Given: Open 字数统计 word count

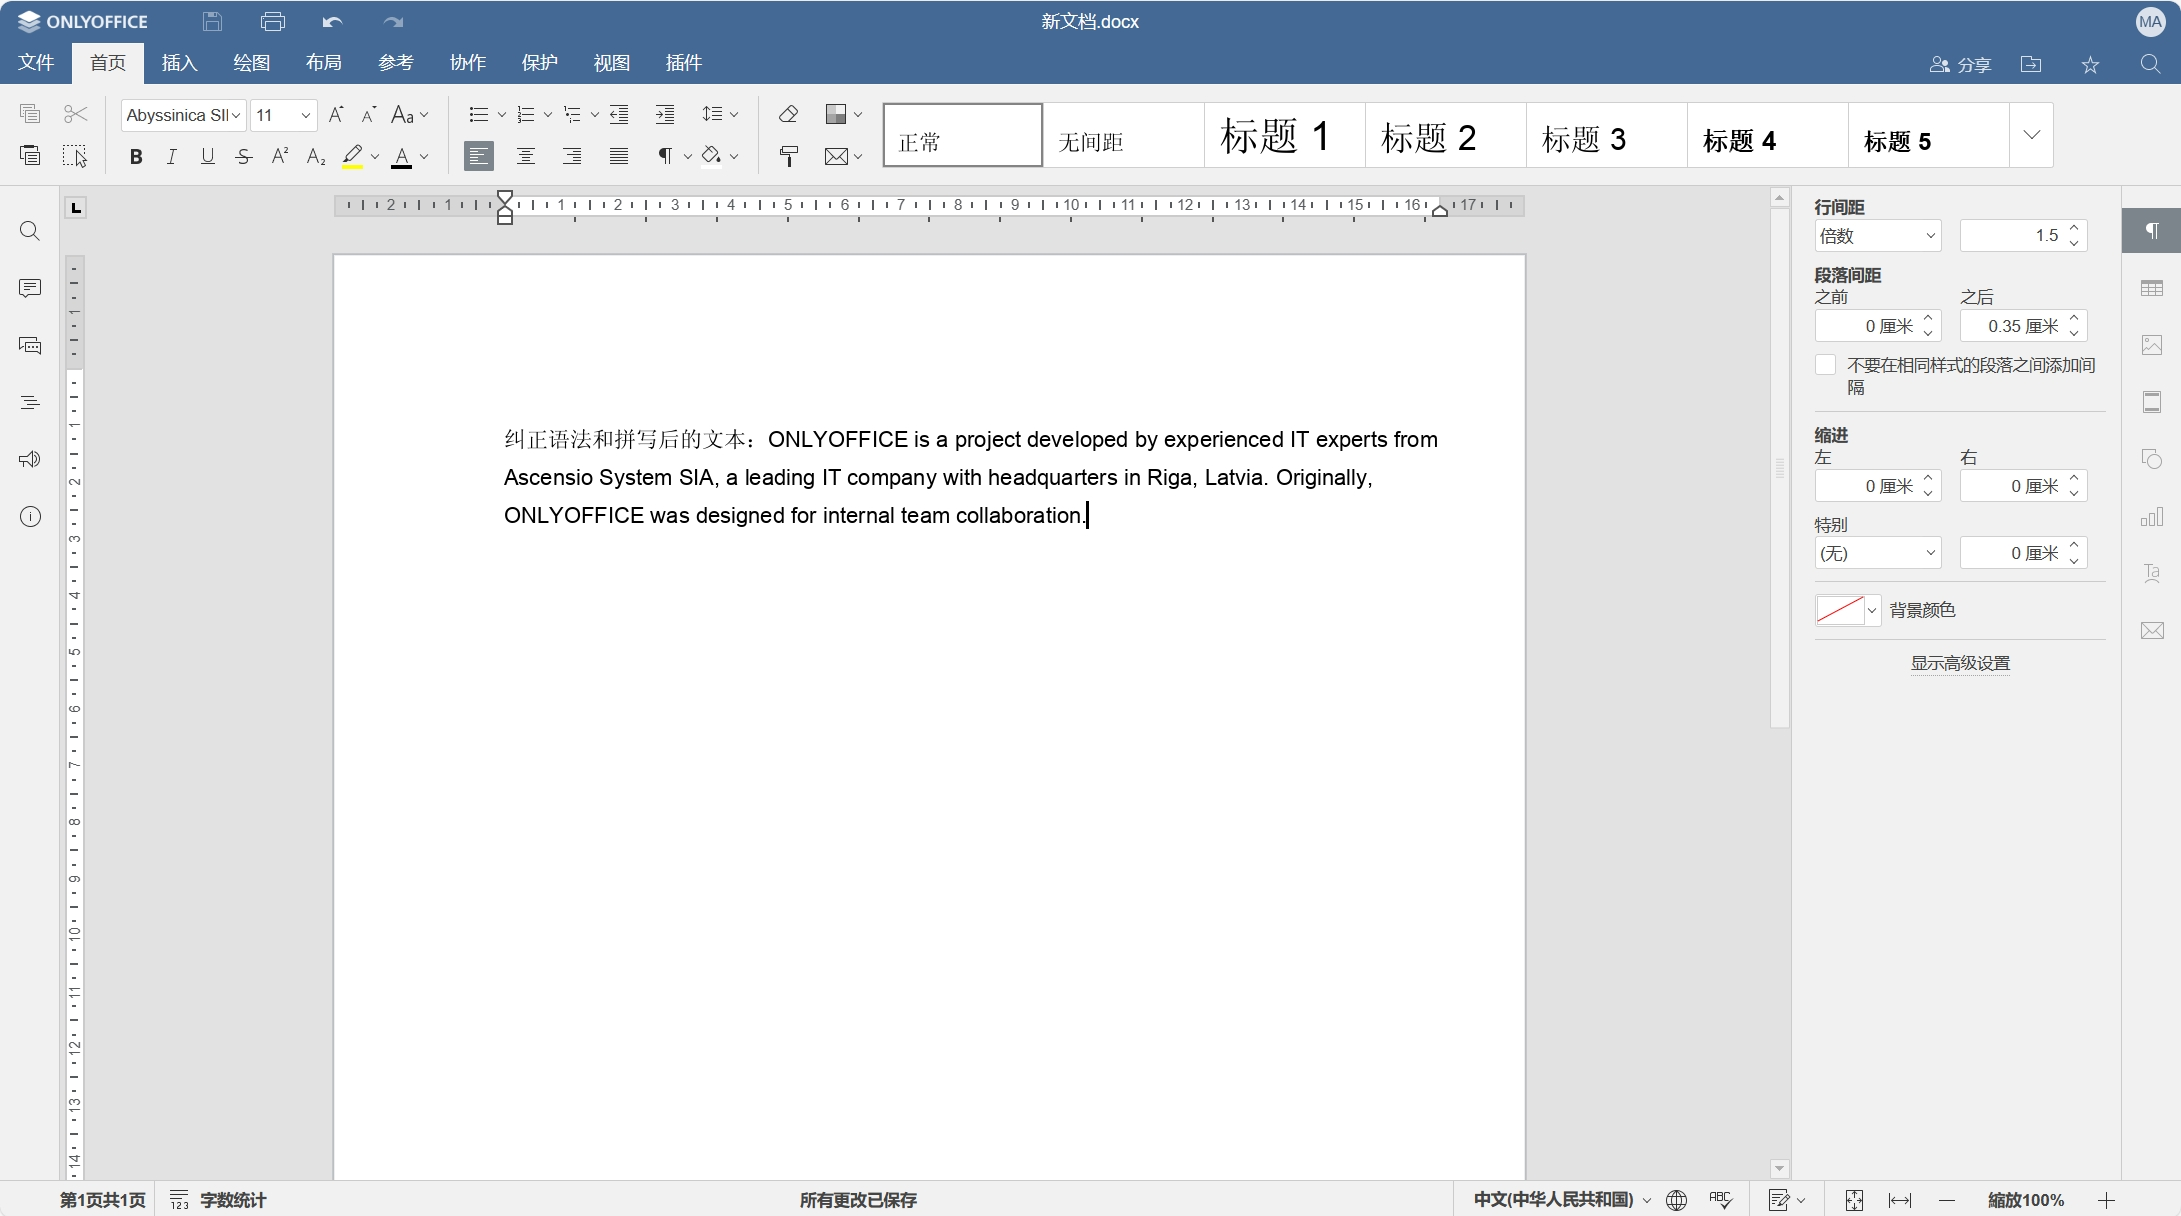Looking at the screenshot, I should click(218, 1200).
